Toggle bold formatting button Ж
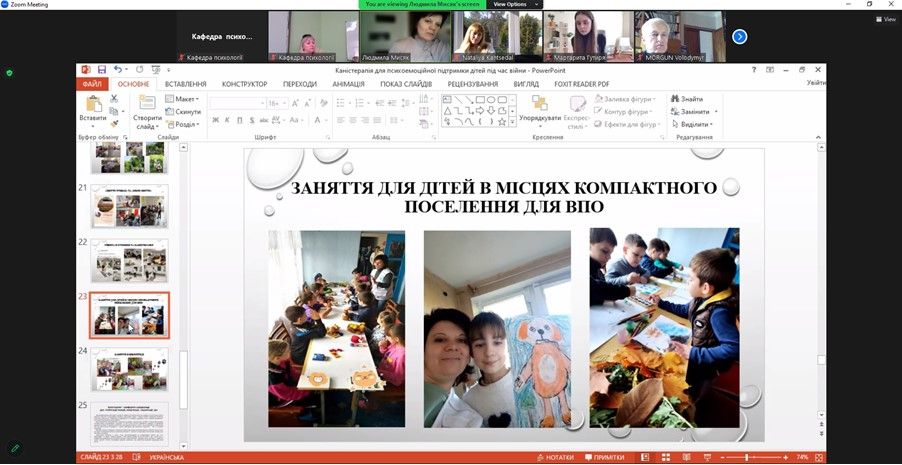902x465 pixels. point(213,120)
